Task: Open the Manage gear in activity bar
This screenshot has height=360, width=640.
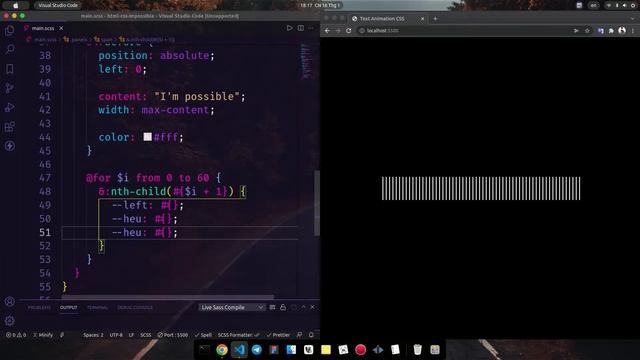Action: click(x=9, y=321)
